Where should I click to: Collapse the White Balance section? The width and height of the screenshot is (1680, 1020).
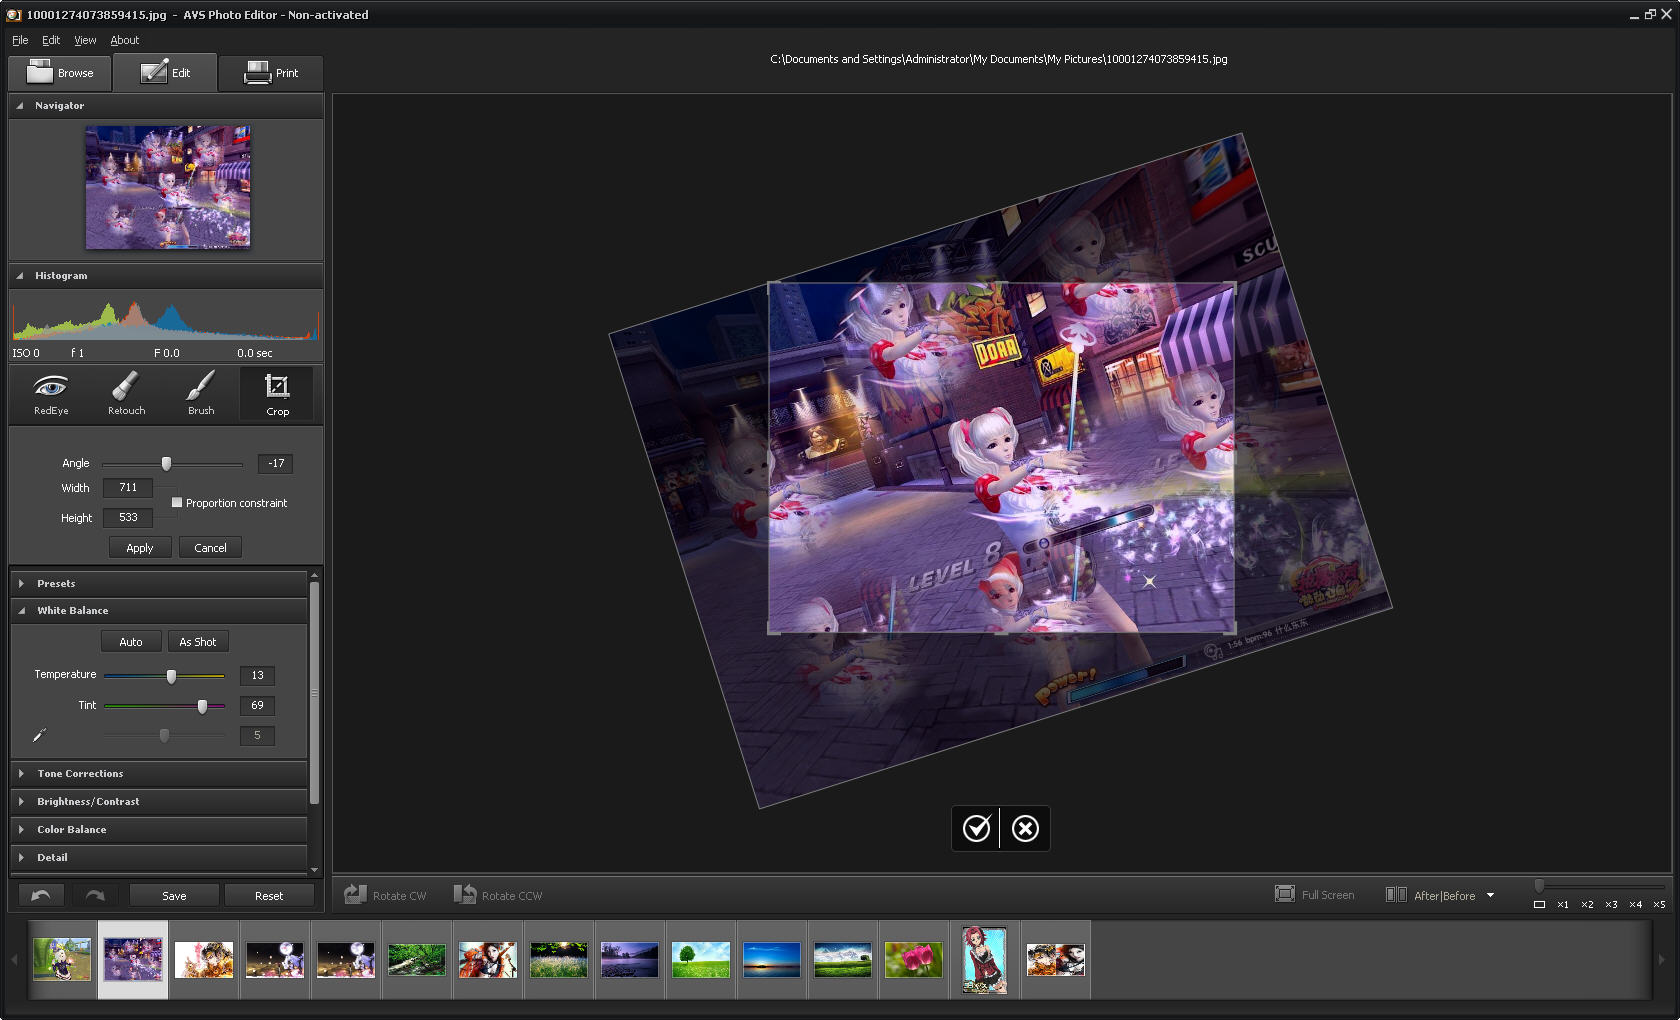tap(21, 610)
